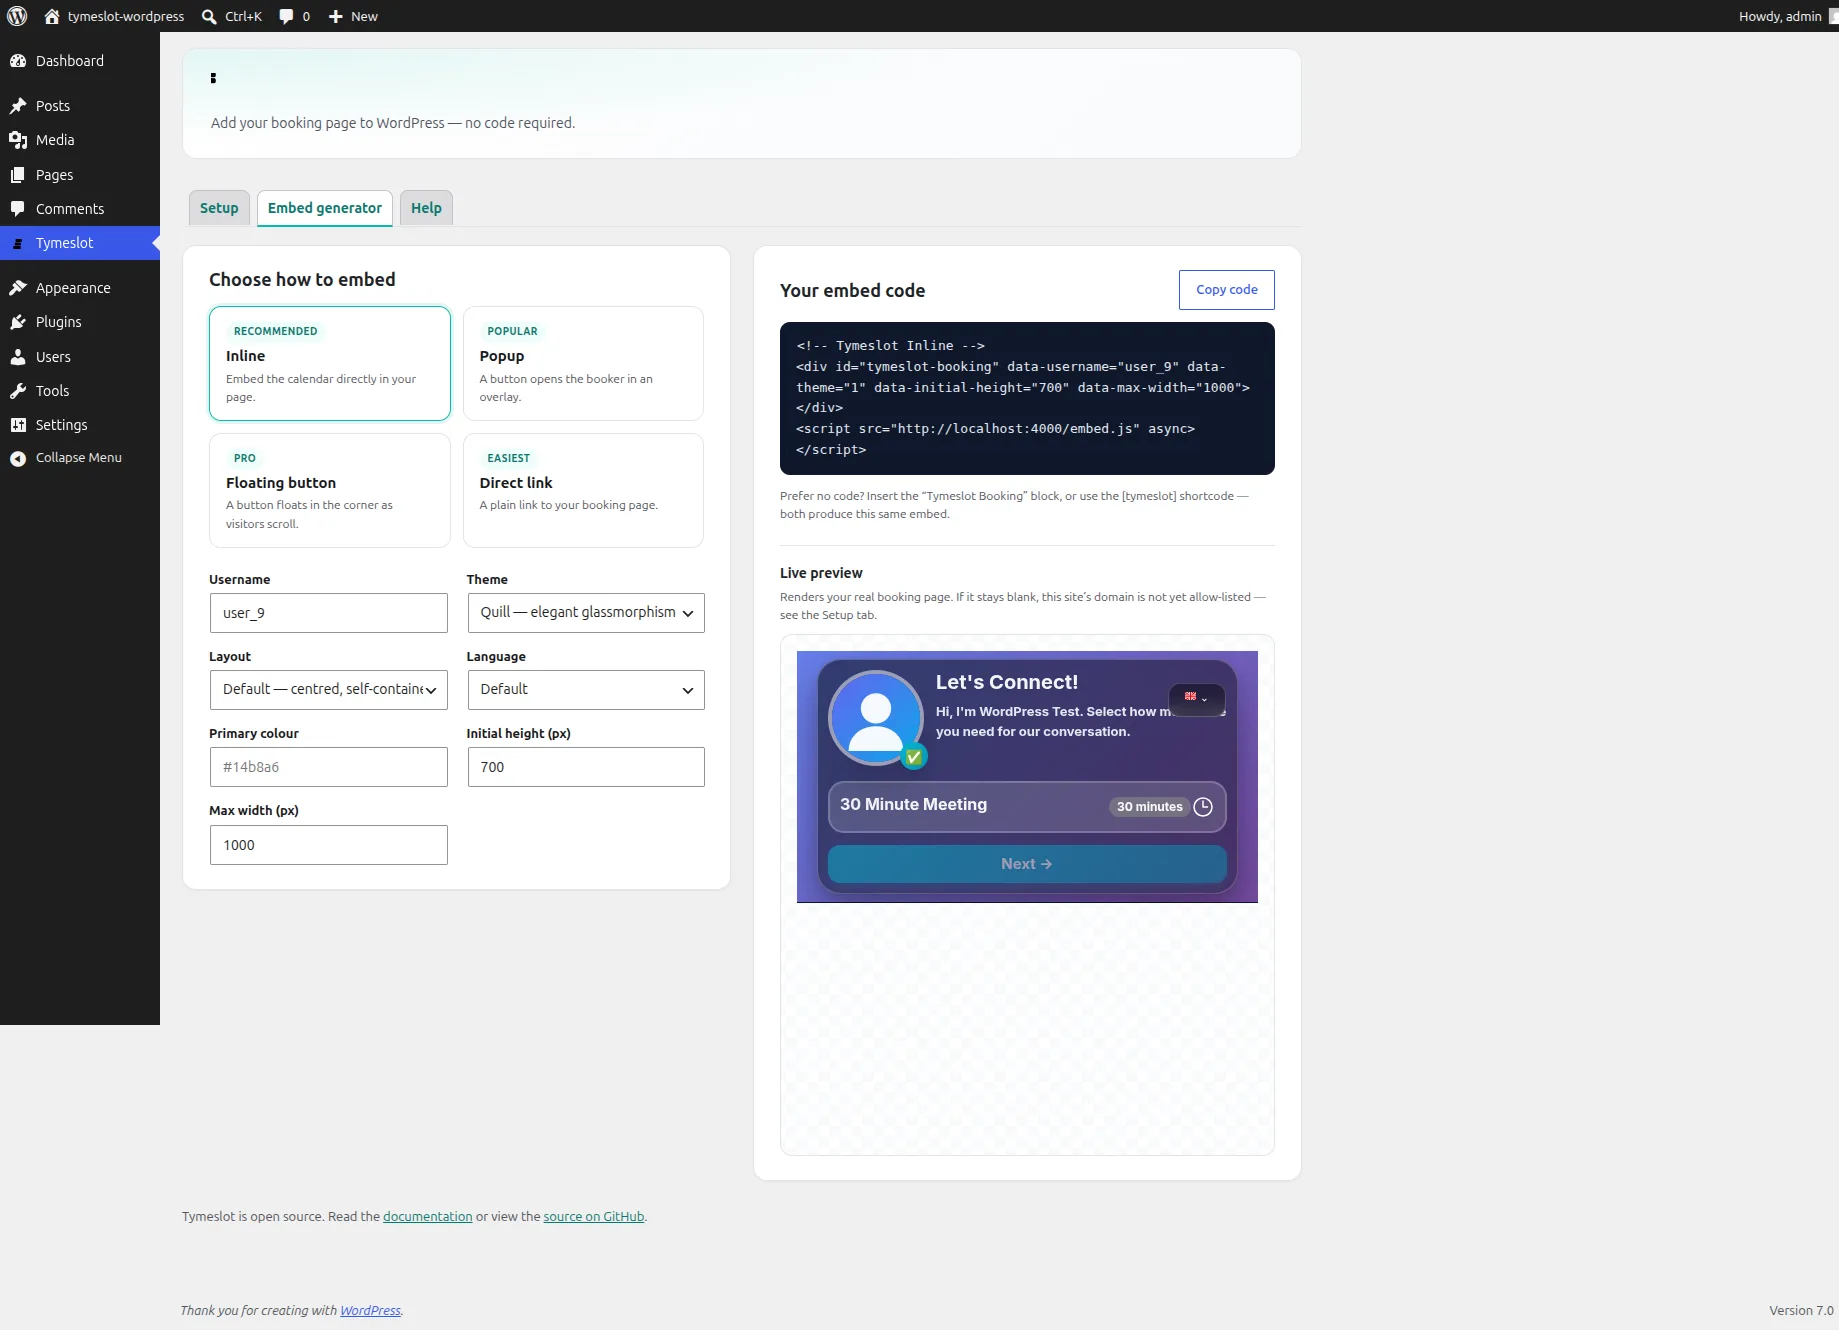The image size is (1839, 1330).
Task: Open the Settings menu item
Action: pos(80,425)
